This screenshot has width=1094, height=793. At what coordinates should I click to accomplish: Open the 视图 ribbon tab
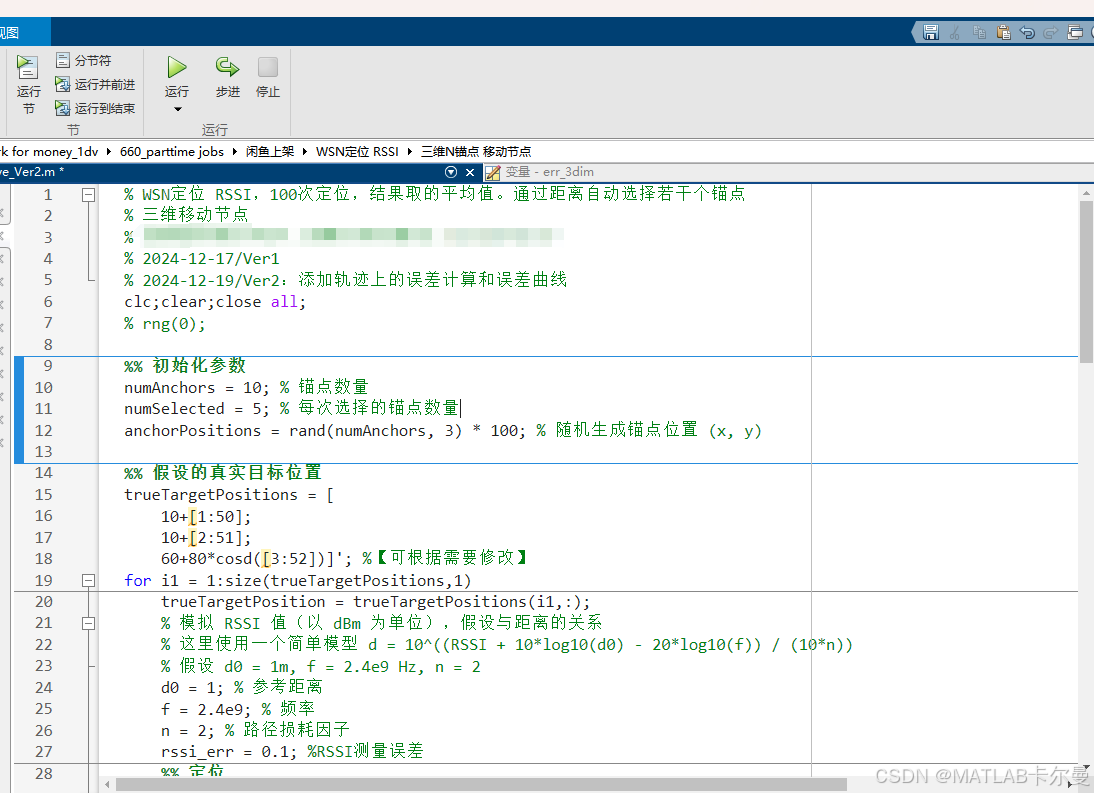[x=10, y=33]
